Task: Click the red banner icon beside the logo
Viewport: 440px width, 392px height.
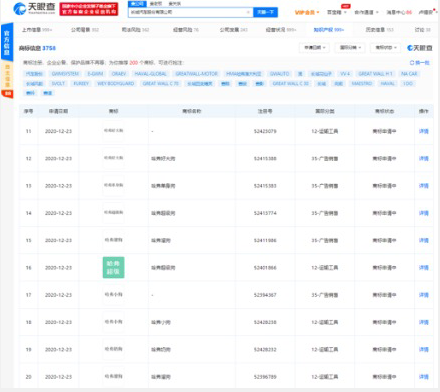Action: coord(89,9)
